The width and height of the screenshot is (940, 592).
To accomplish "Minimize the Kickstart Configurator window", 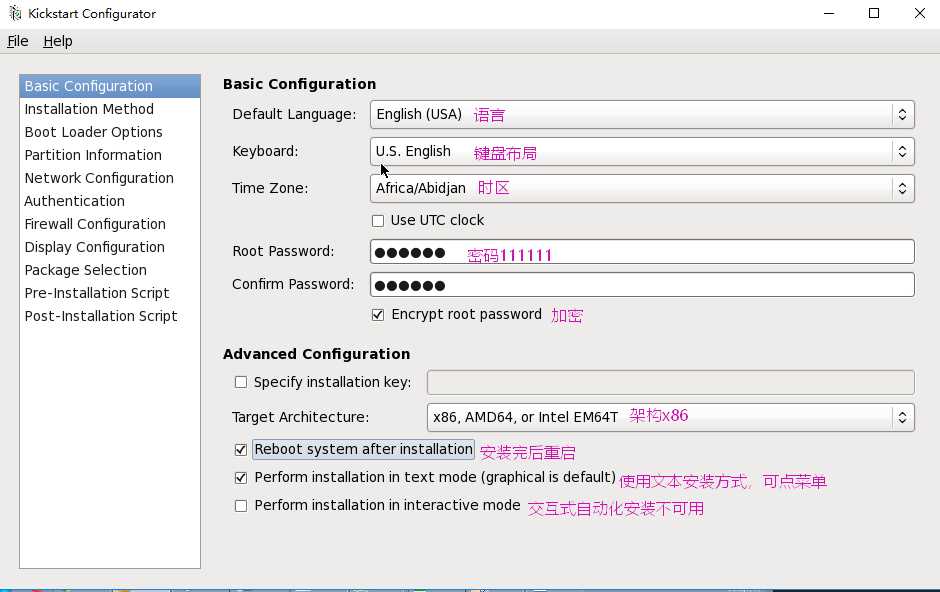I will (829, 13).
